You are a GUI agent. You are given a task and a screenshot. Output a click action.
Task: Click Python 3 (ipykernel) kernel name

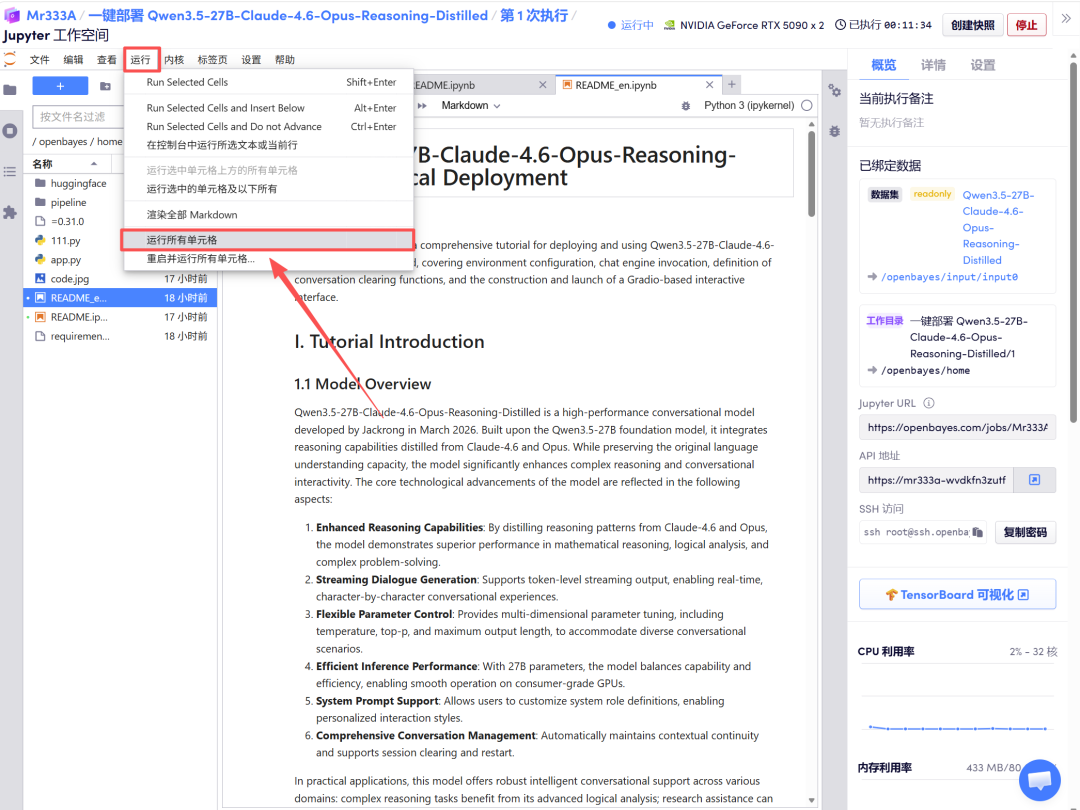pos(749,105)
